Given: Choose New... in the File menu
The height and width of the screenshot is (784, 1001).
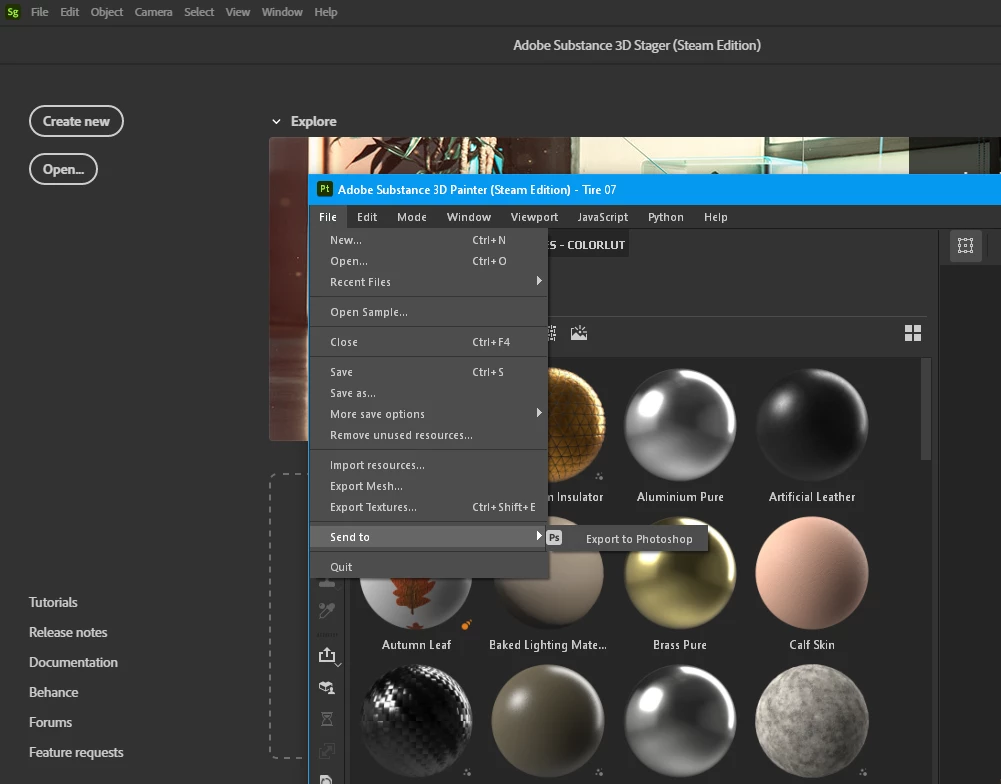Looking at the screenshot, I should (x=428, y=240).
